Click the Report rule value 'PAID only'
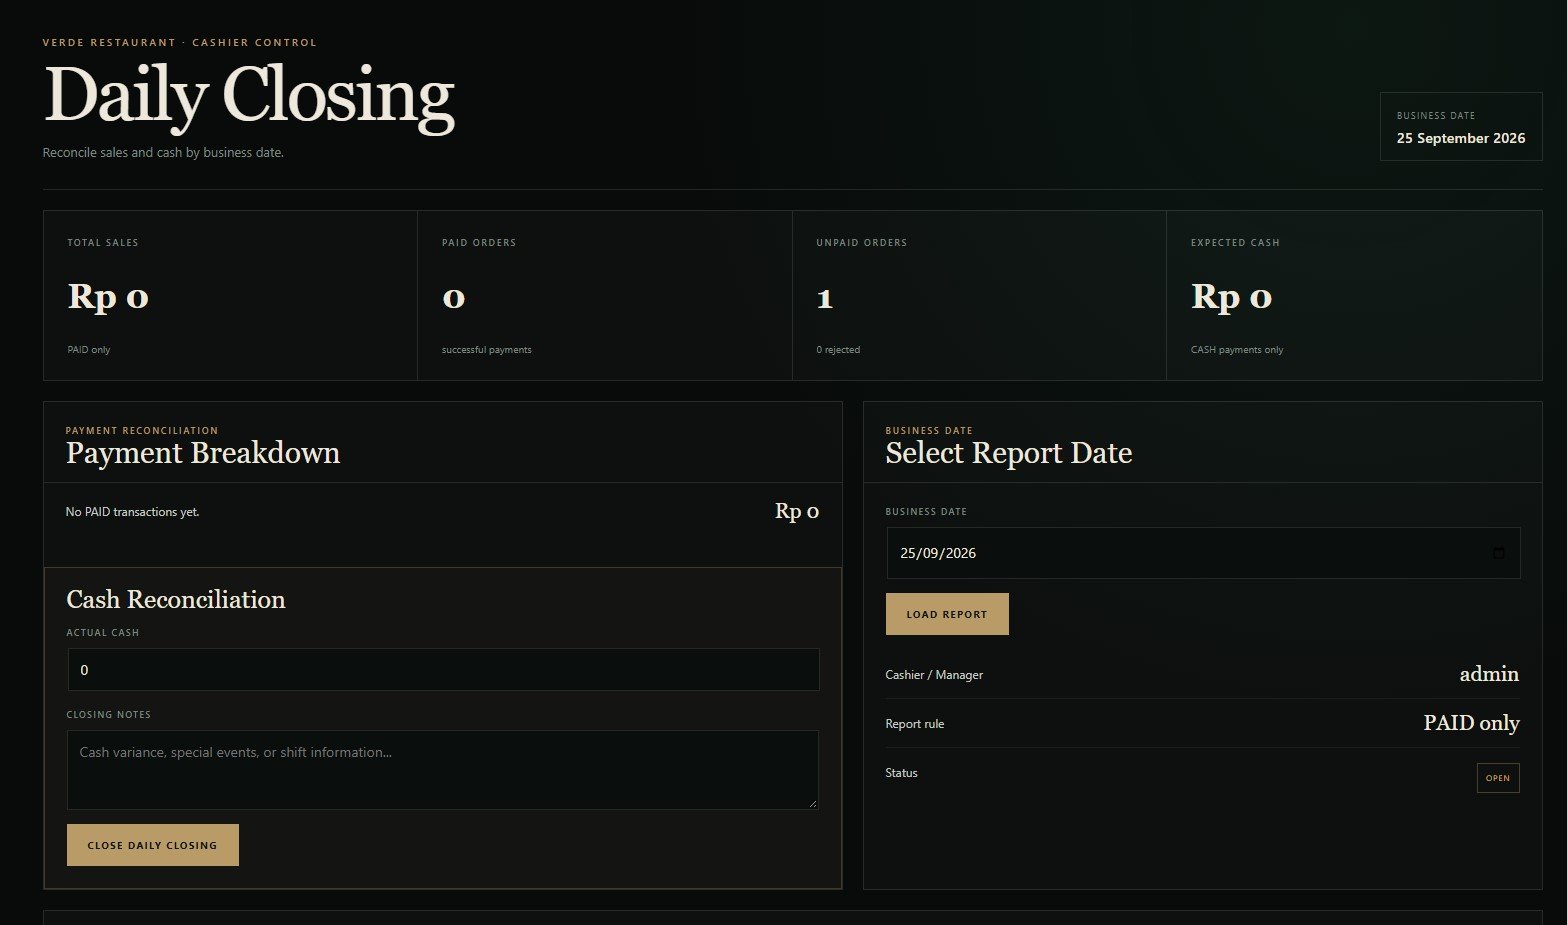 coord(1471,723)
